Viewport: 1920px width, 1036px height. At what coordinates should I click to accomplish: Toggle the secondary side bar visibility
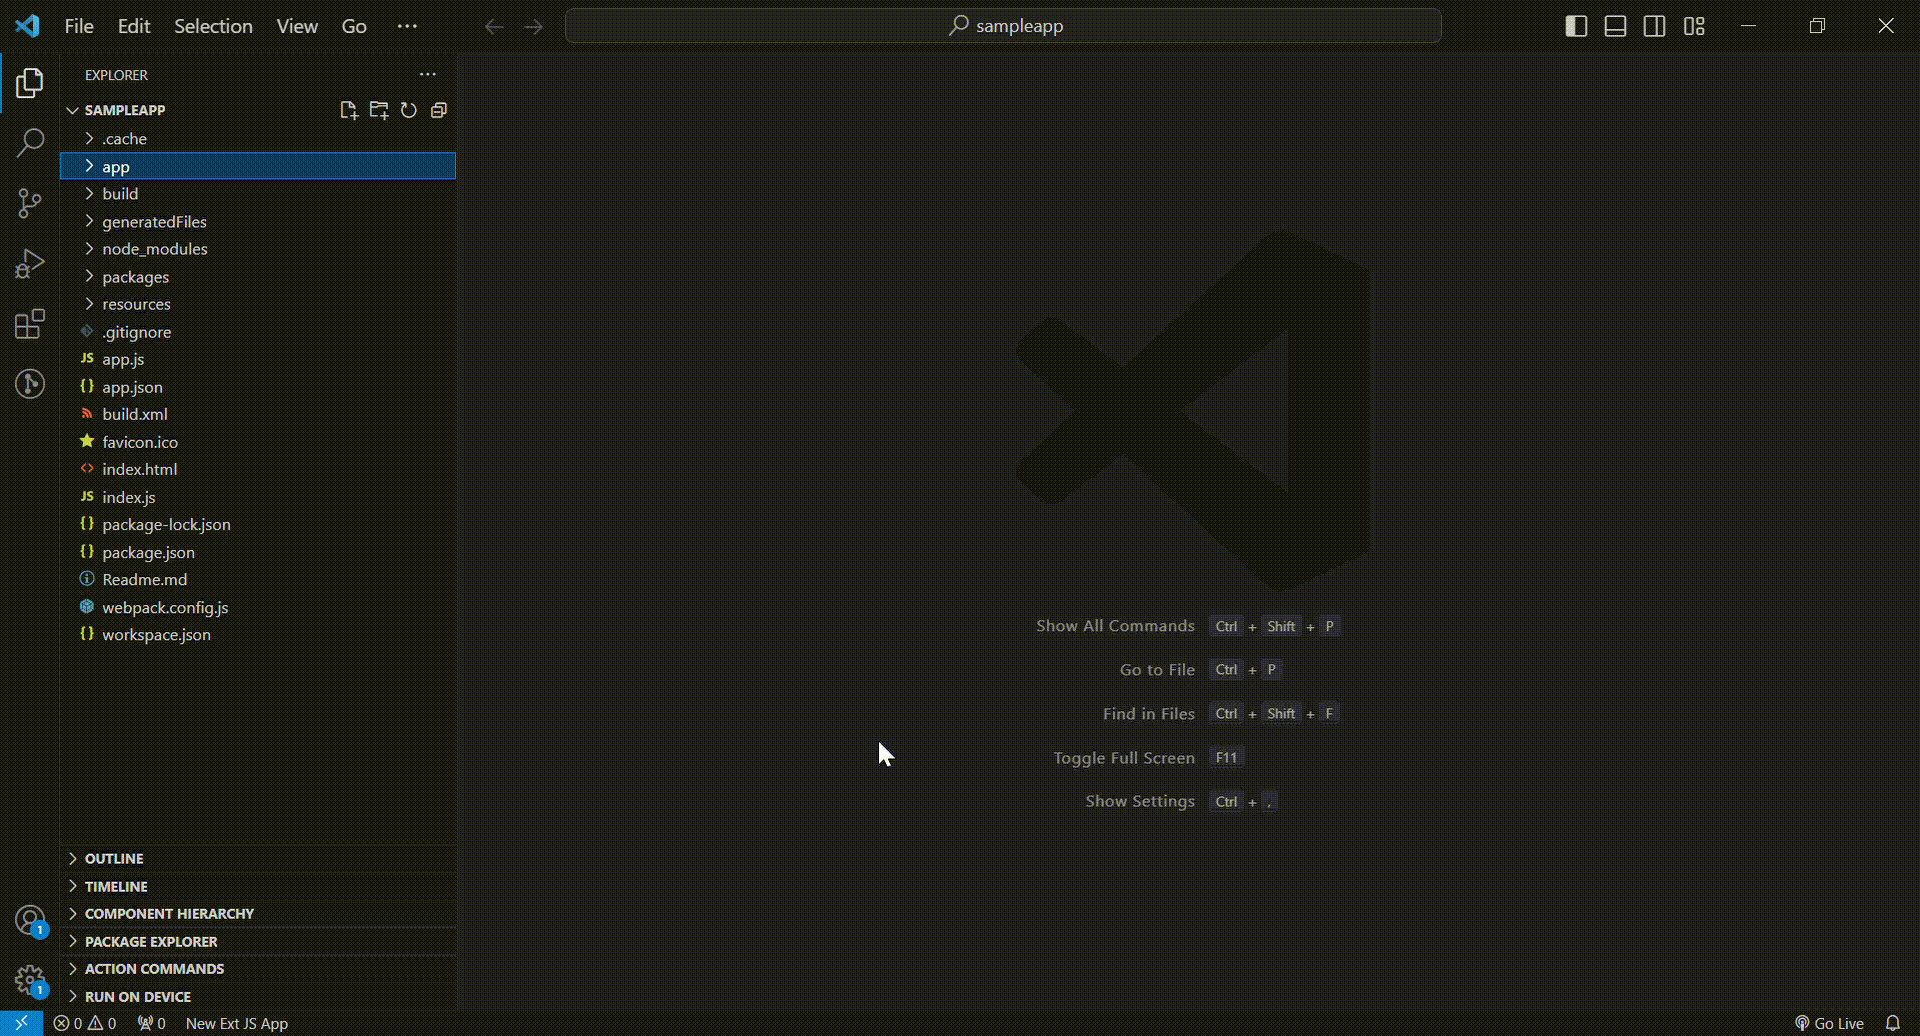pyautogui.click(x=1654, y=26)
